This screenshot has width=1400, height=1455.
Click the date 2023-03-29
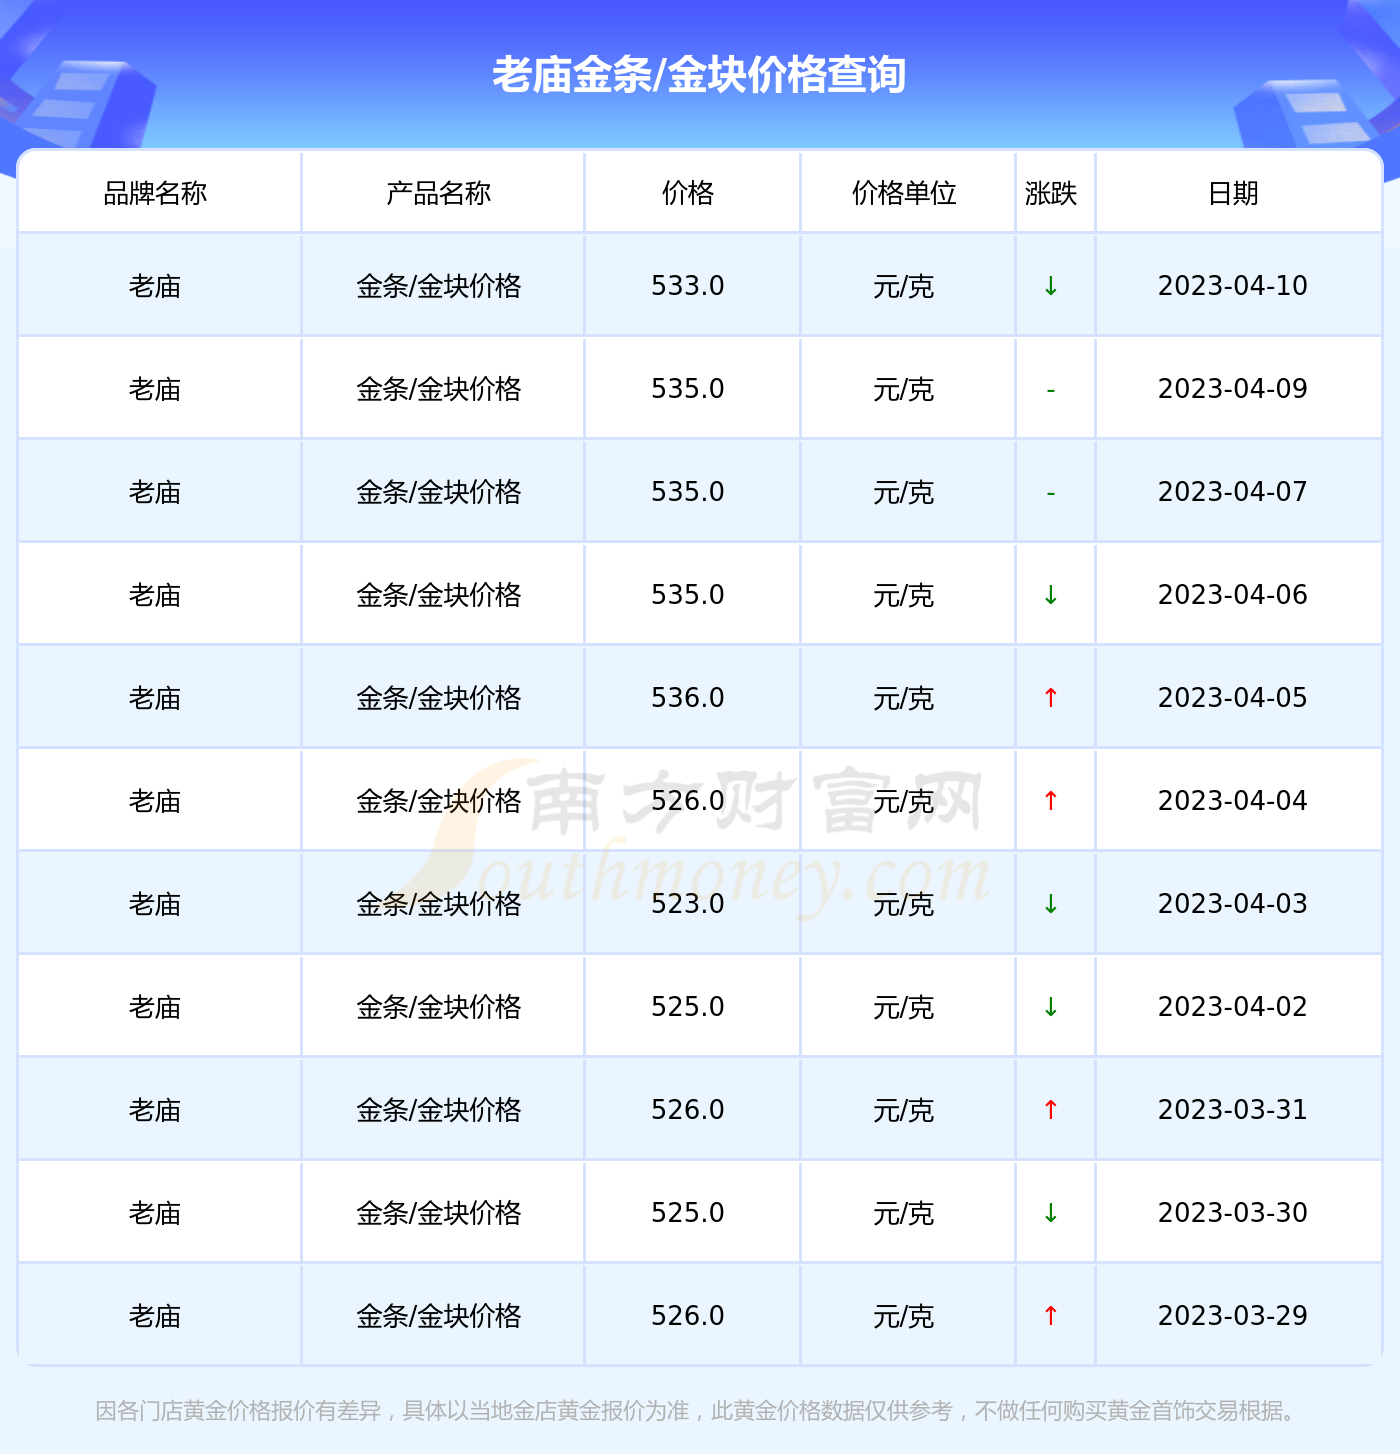click(x=1233, y=1316)
